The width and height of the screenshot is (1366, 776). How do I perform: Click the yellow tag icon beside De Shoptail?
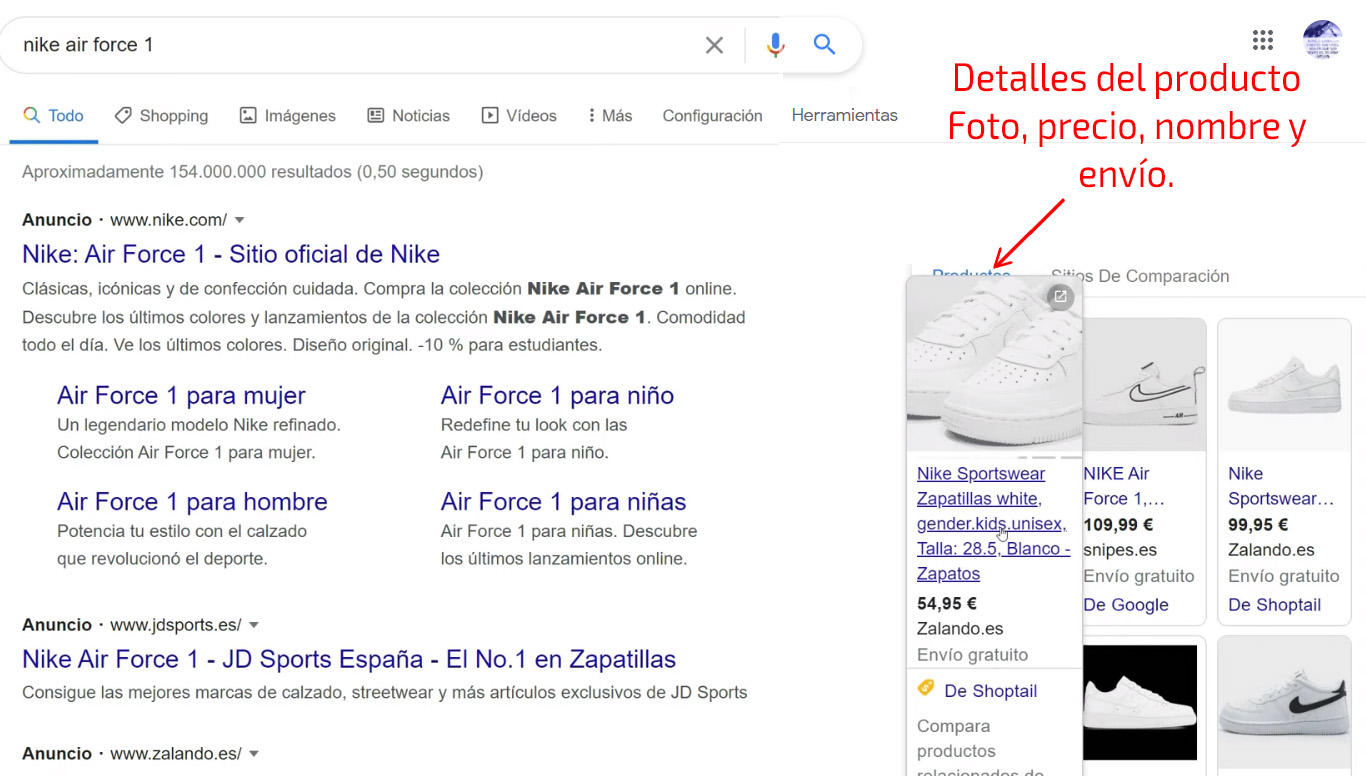point(926,688)
